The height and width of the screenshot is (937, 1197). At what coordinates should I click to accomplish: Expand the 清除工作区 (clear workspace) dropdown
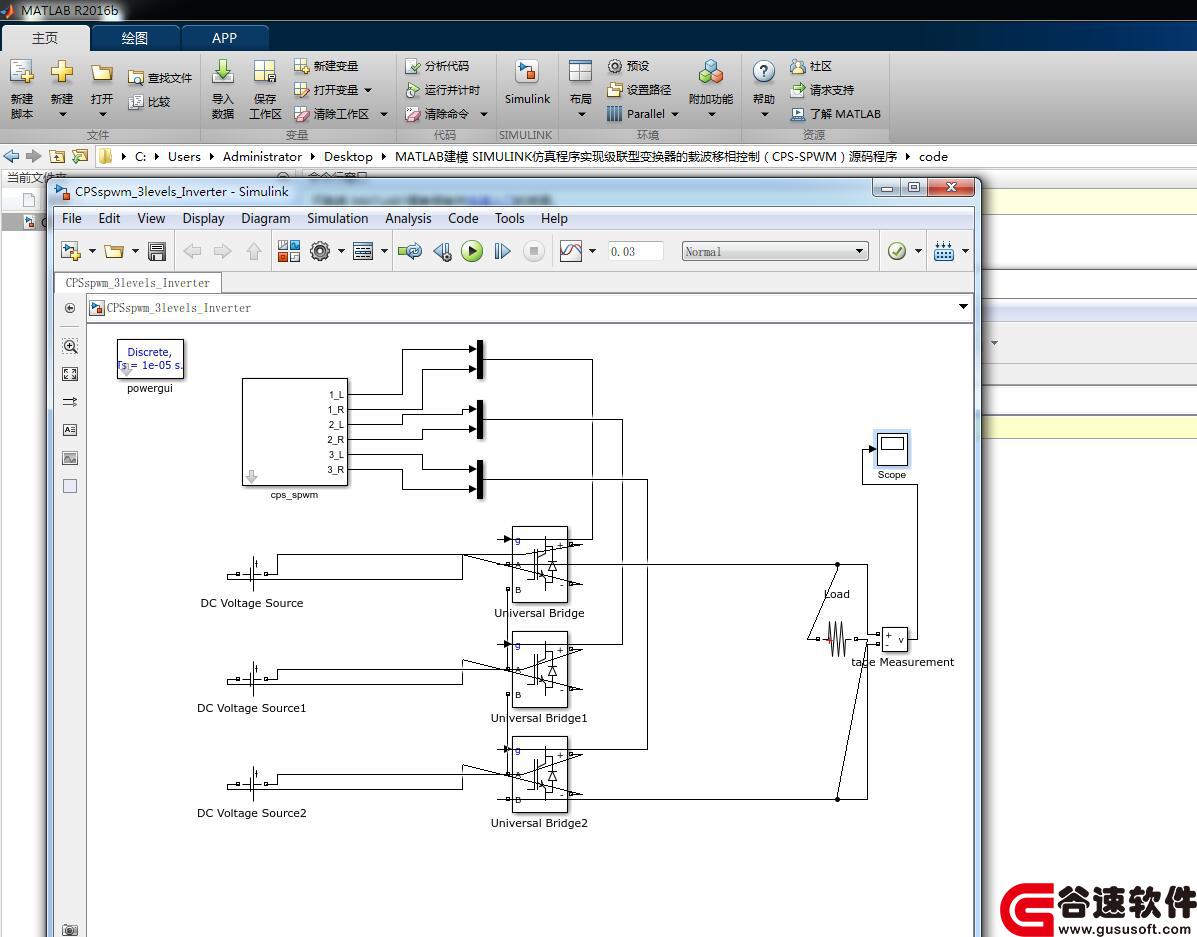pyautogui.click(x=383, y=114)
